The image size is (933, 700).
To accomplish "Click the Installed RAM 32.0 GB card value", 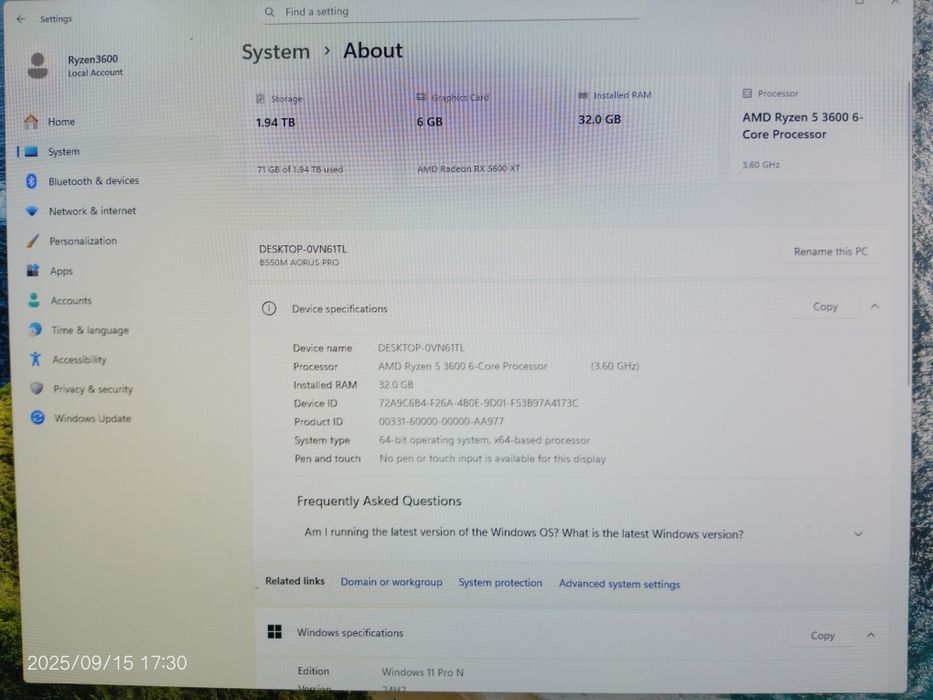I will coord(599,120).
